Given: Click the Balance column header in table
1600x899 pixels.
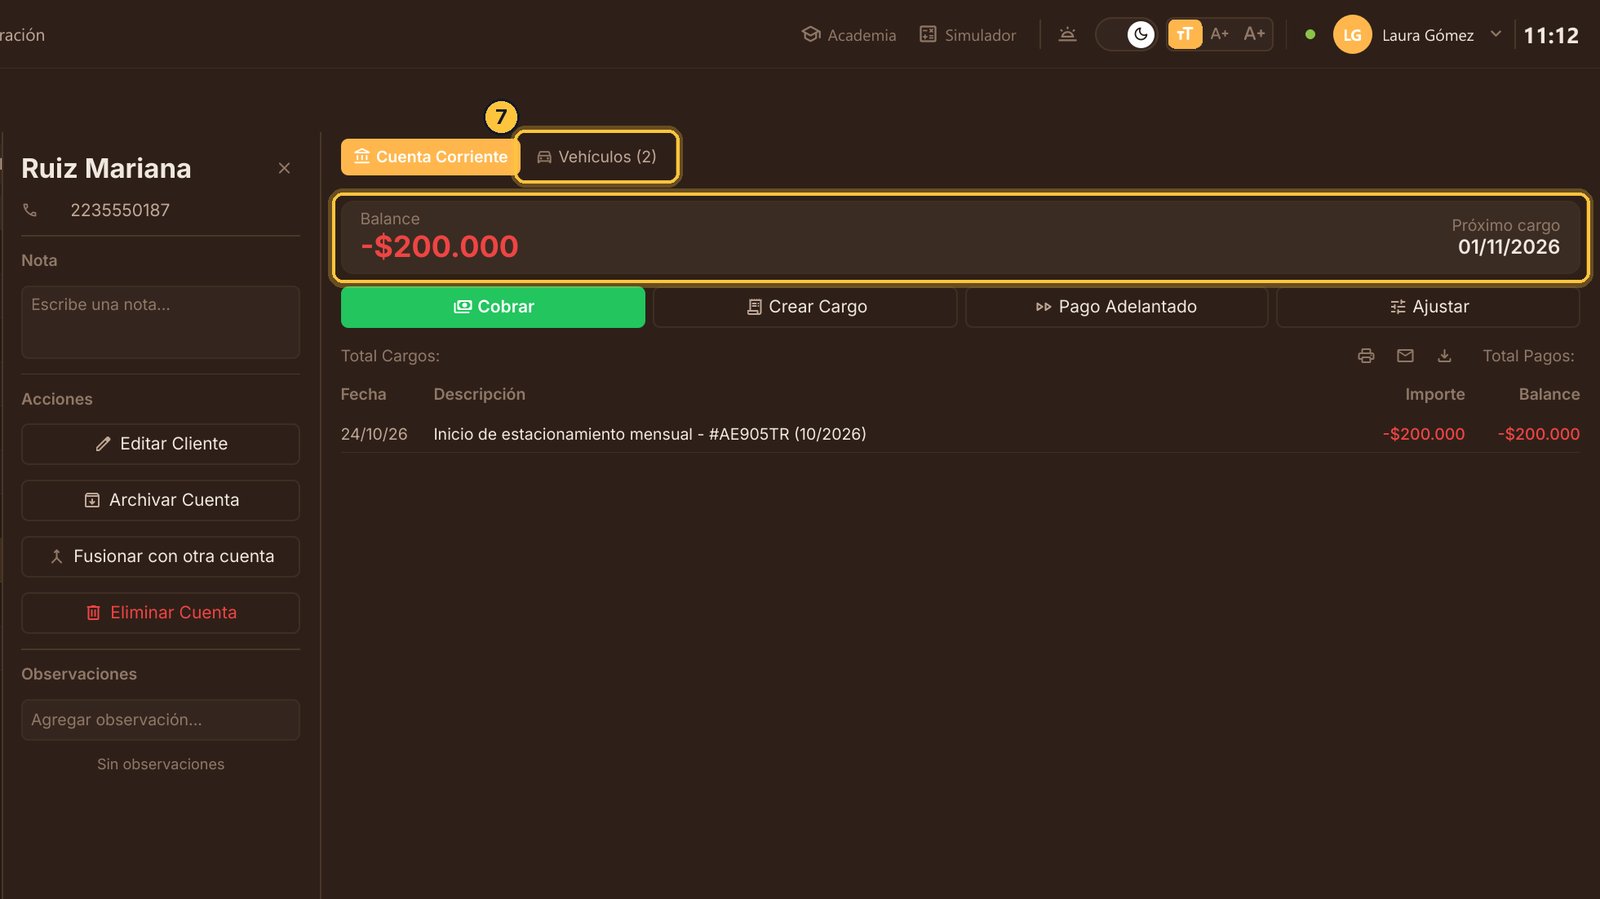Looking at the screenshot, I should 1549,394.
